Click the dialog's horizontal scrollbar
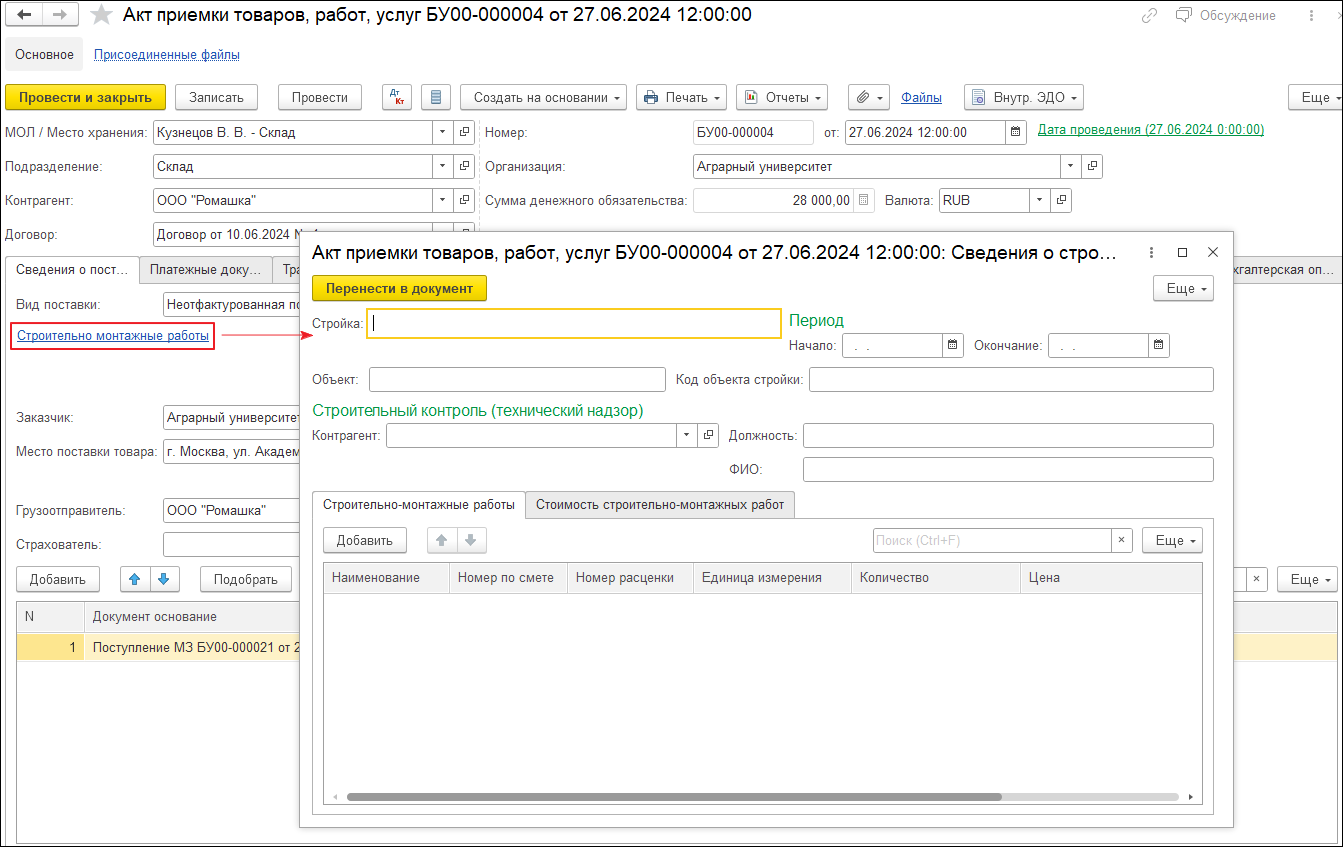Viewport: 1343px width, 847px height. (674, 797)
